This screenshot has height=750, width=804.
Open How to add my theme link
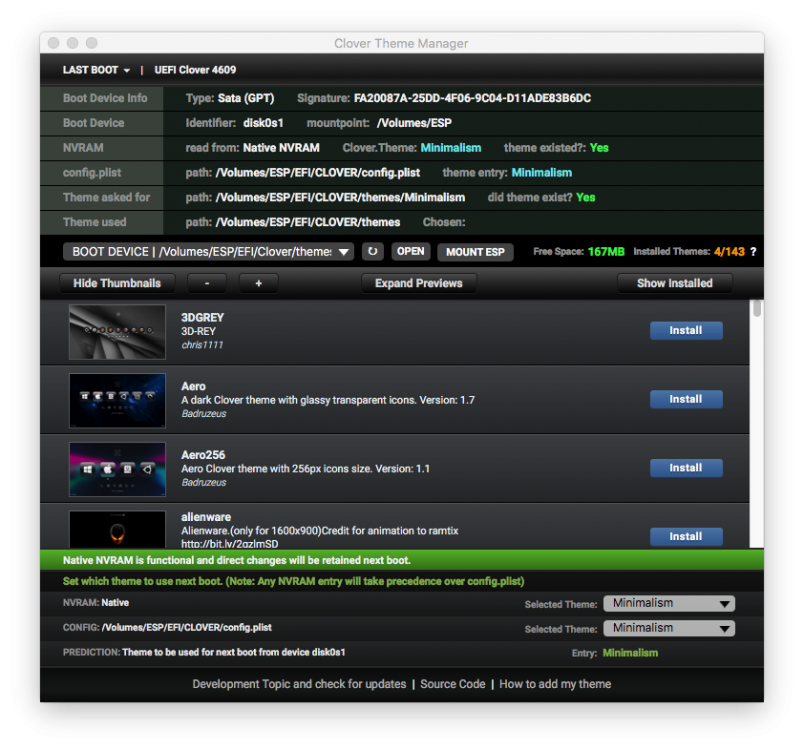(x=555, y=684)
